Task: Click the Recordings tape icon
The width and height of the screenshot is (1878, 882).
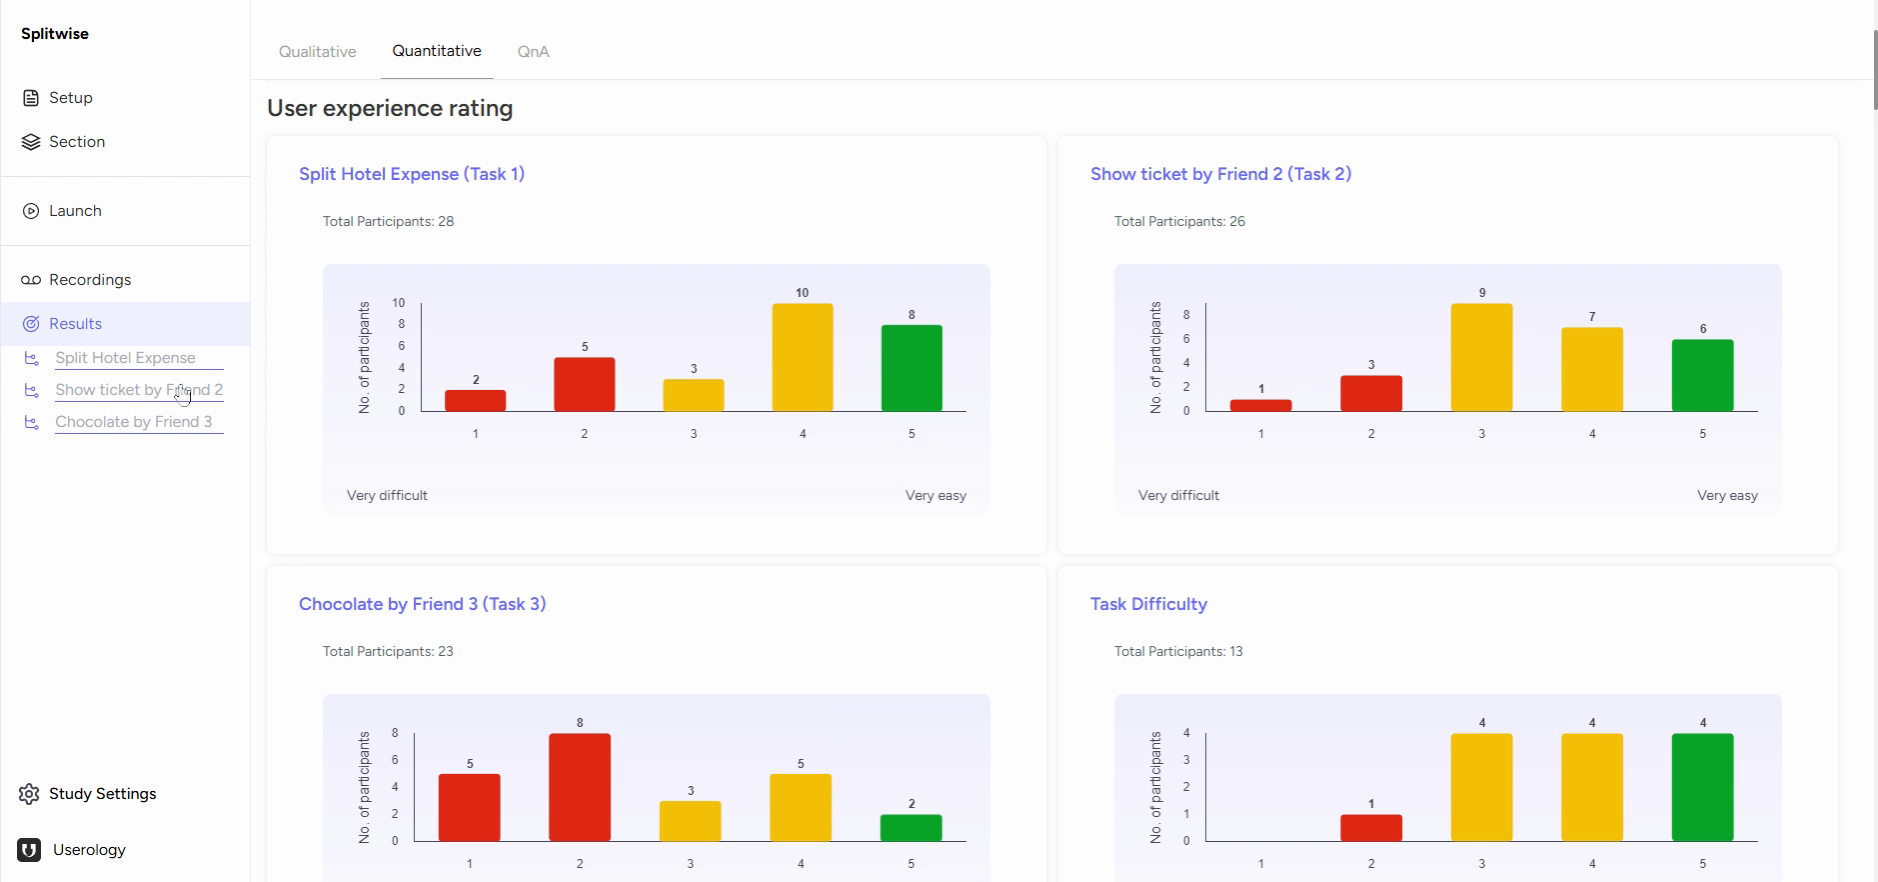Action: 31,280
